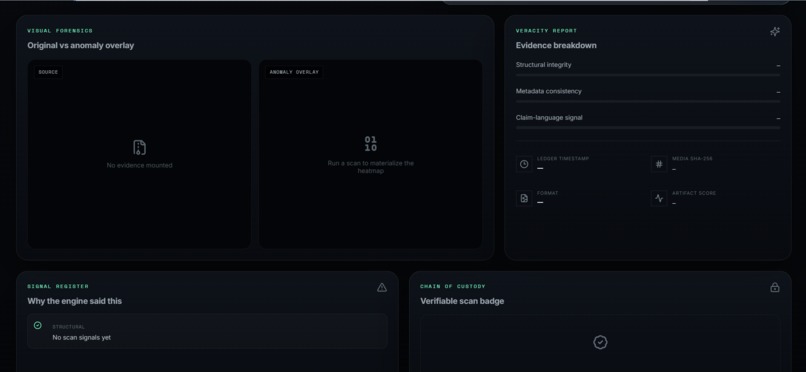Image resolution: width=806 pixels, height=372 pixels.
Task: Click the green check icon beside Structural
Action: [38, 325]
